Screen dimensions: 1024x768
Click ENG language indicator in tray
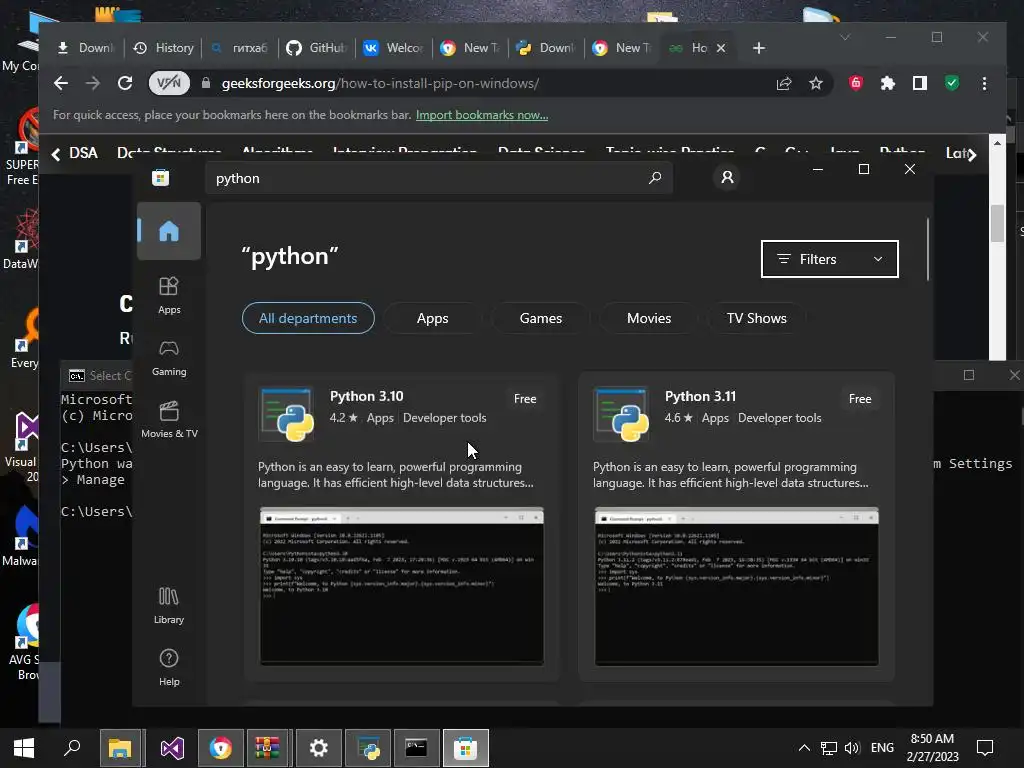pyautogui.click(x=882, y=748)
